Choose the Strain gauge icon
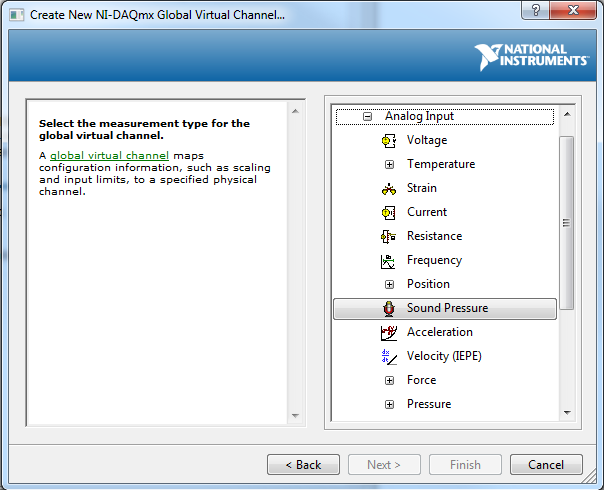 (x=389, y=188)
